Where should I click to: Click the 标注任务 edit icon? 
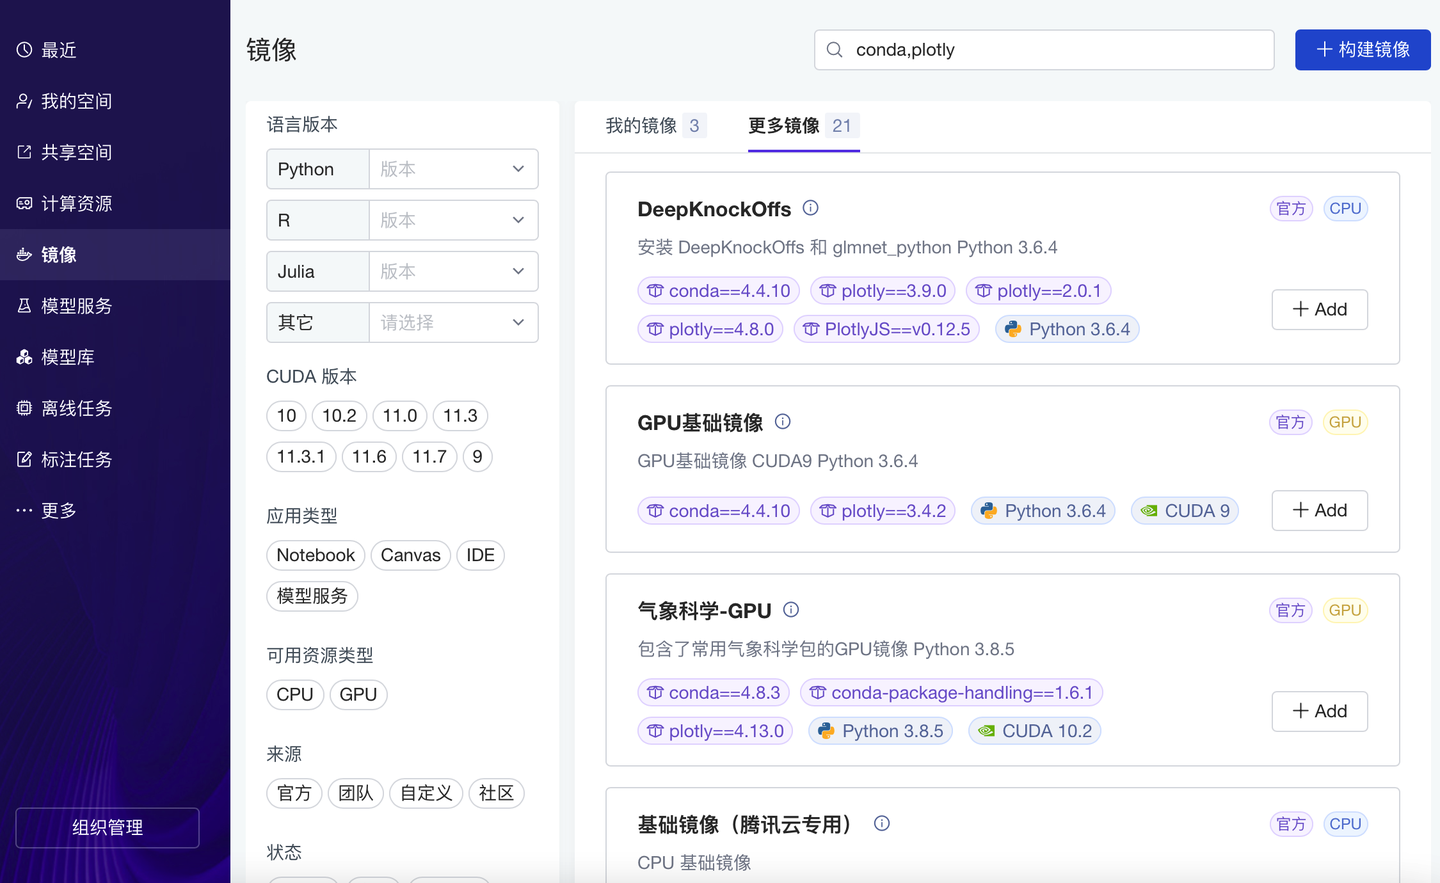click(24, 459)
